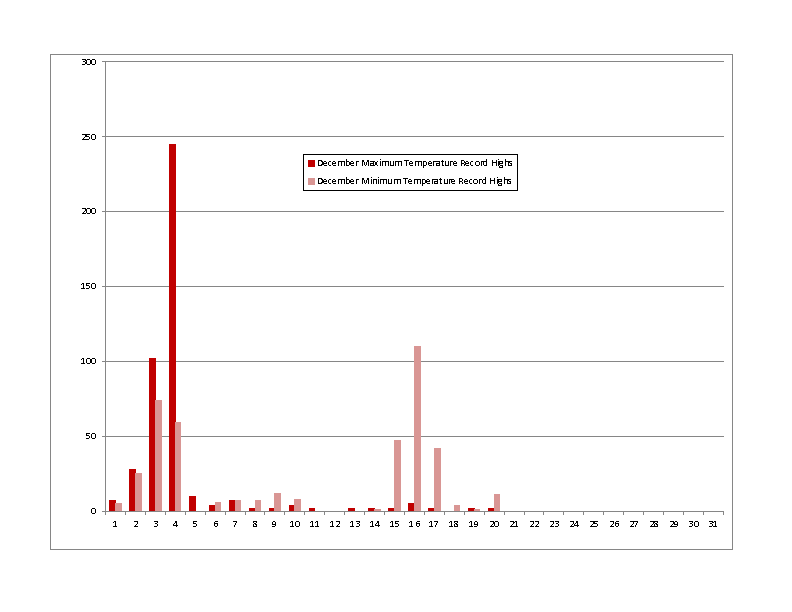The width and height of the screenshot is (792, 612).
Task: Click the y-axis label 250
Action: point(89,137)
